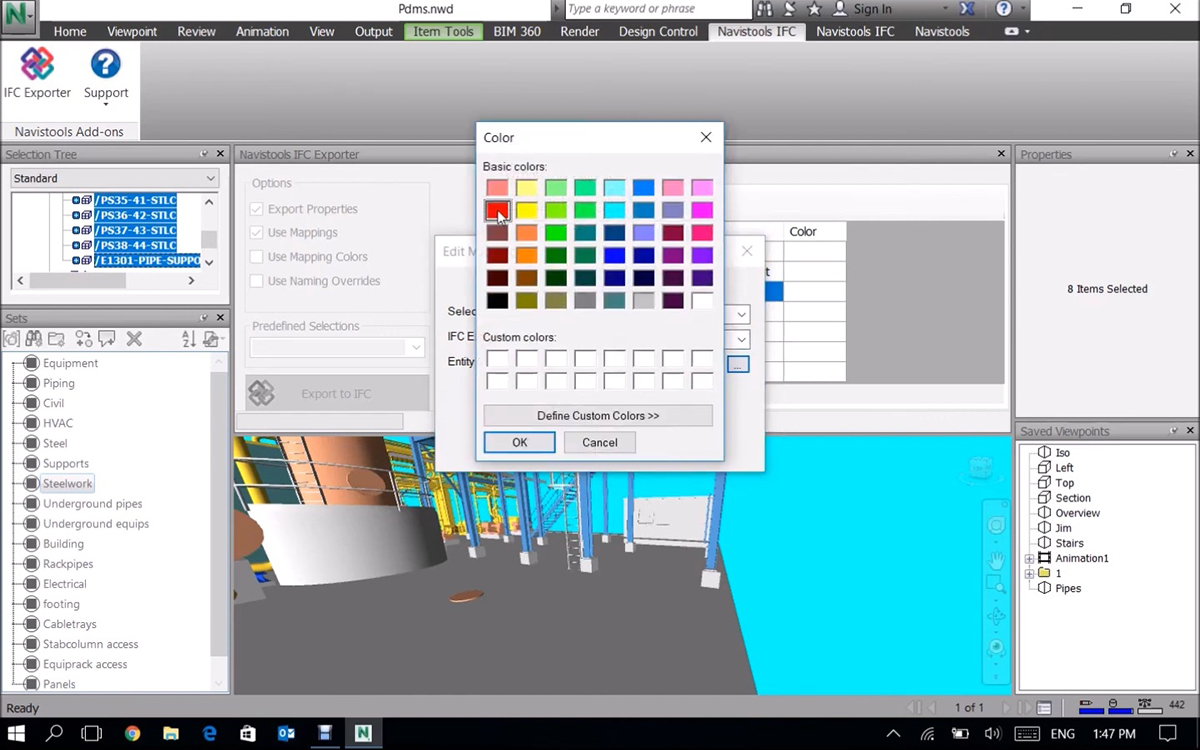This screenshot has width=1200, height=750.
Task: Click Import/Export icon in Sets toolbar
Action: tap(211, 339)
